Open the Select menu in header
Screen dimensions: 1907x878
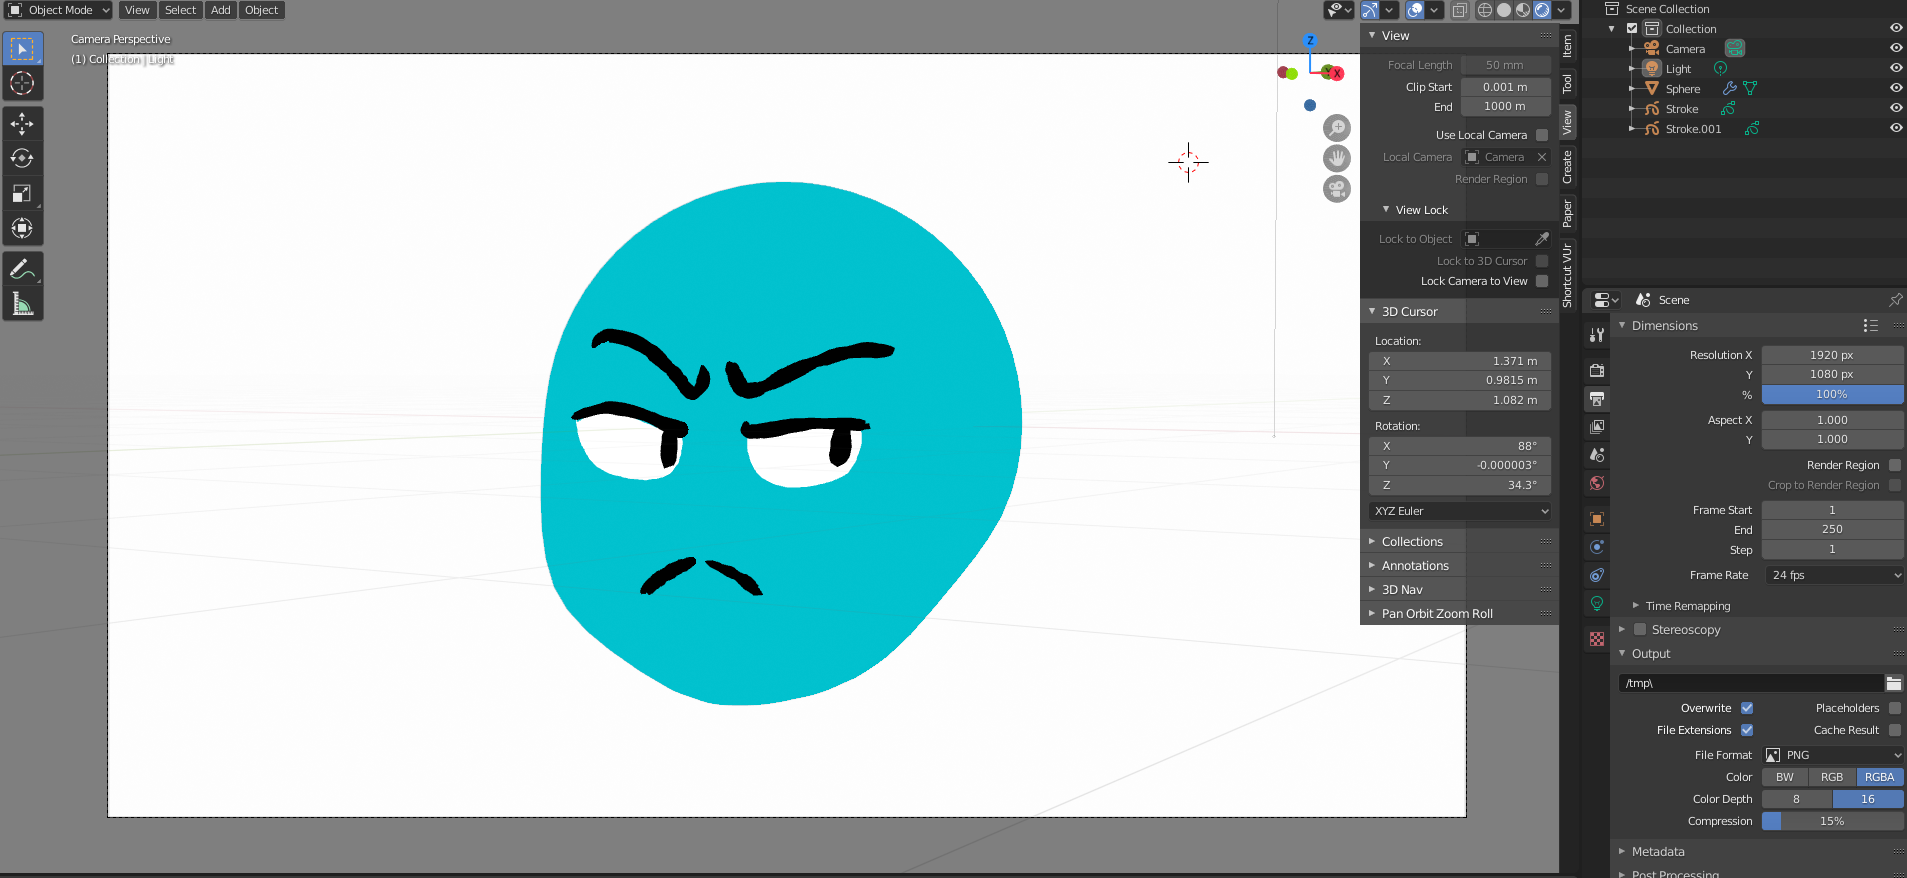(180, 10)
